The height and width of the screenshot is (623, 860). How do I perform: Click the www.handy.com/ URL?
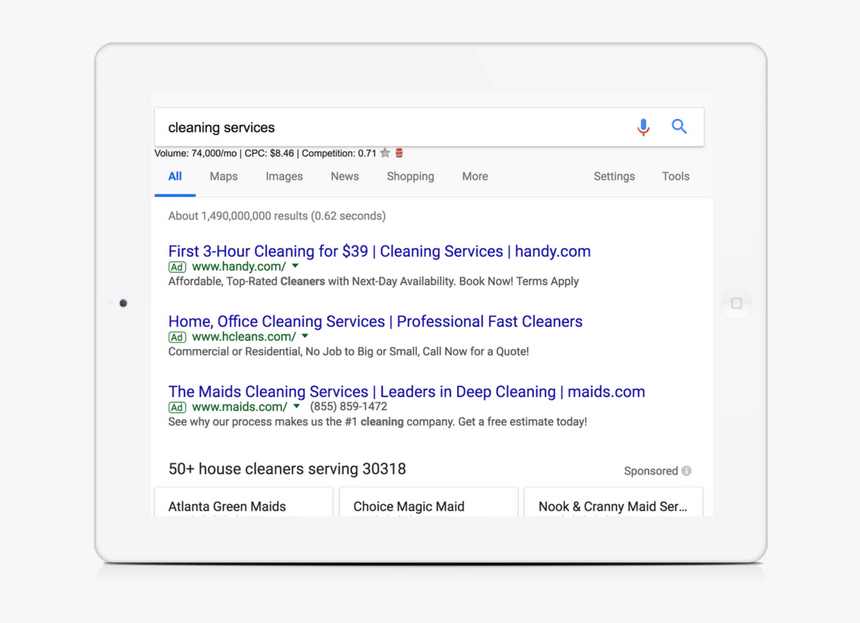(239, 267)
